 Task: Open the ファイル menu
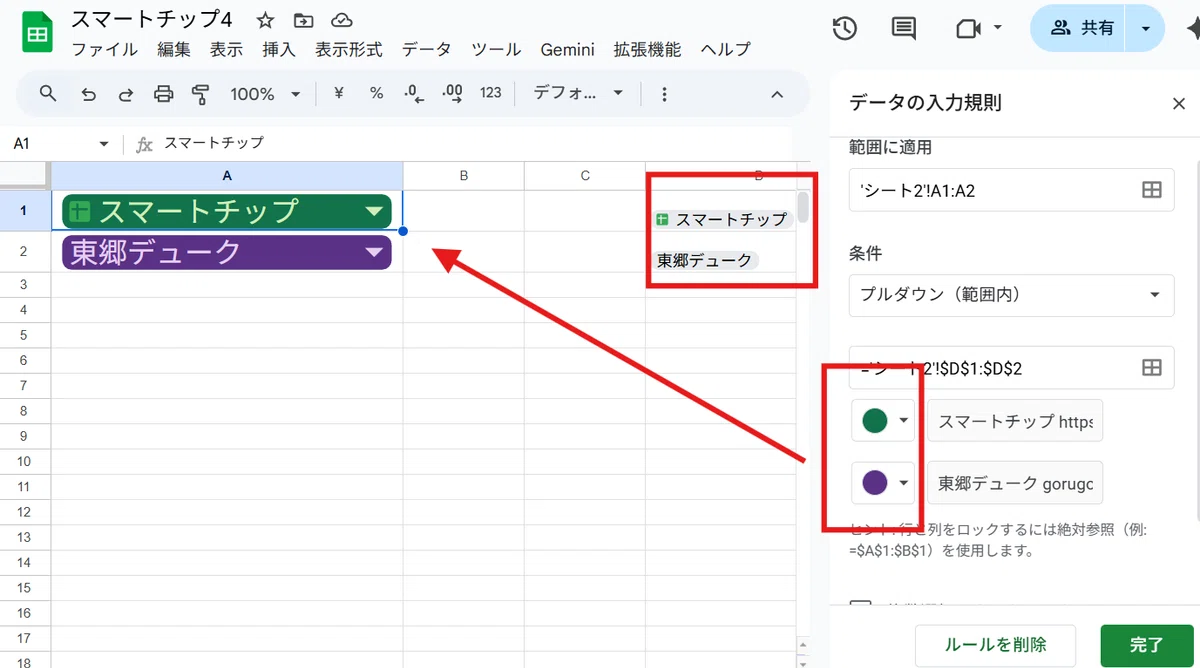point(105,49)
